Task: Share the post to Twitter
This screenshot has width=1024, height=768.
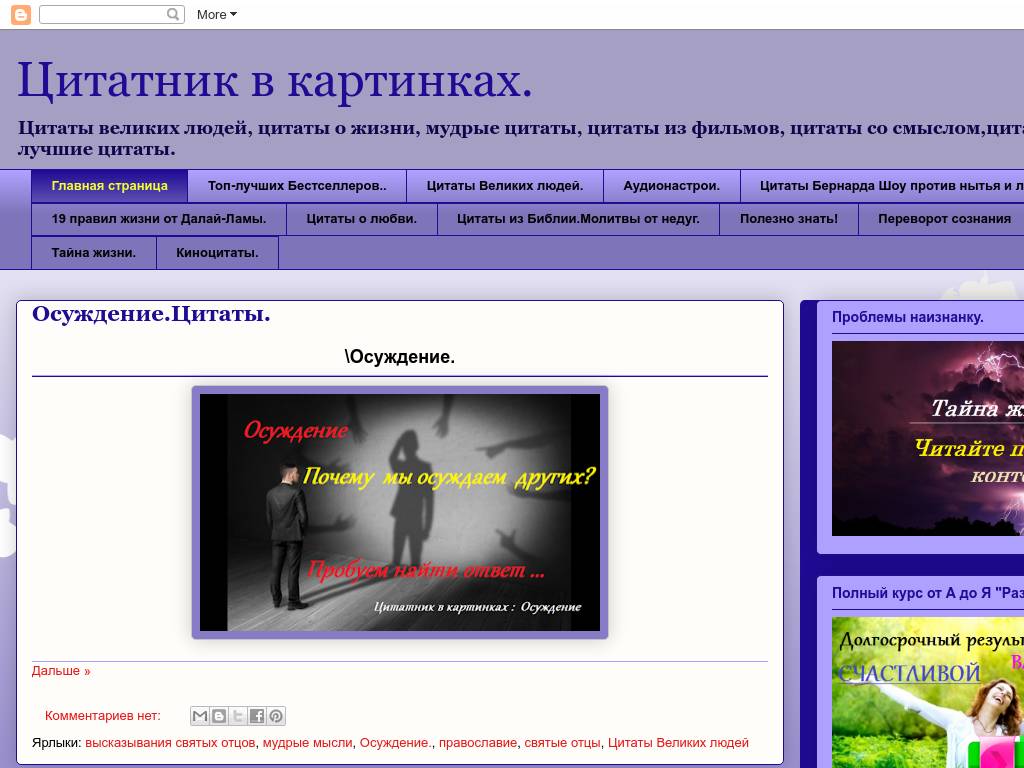Action: [x=237, y=716]
